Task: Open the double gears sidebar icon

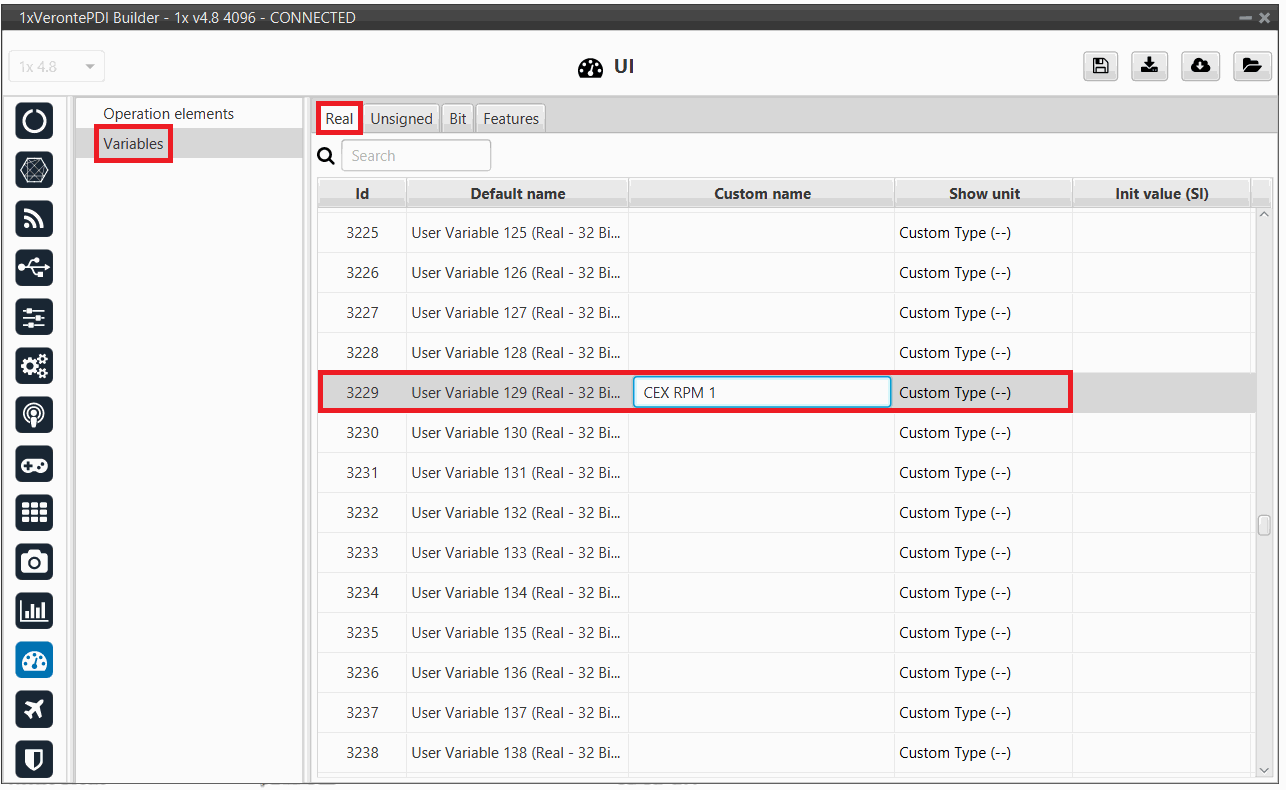Action: (34, 367)
